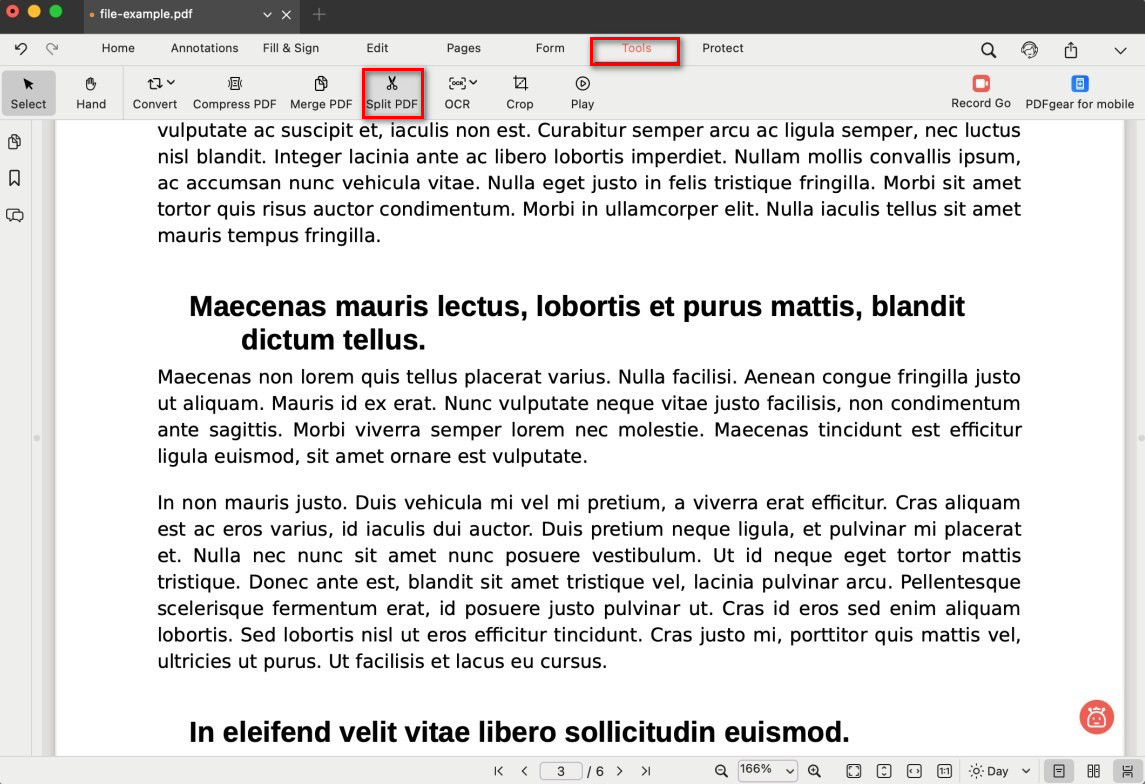Toggle two-page view mode
This screenshot has width=1145, height=784.
[x=1093, y=771]
